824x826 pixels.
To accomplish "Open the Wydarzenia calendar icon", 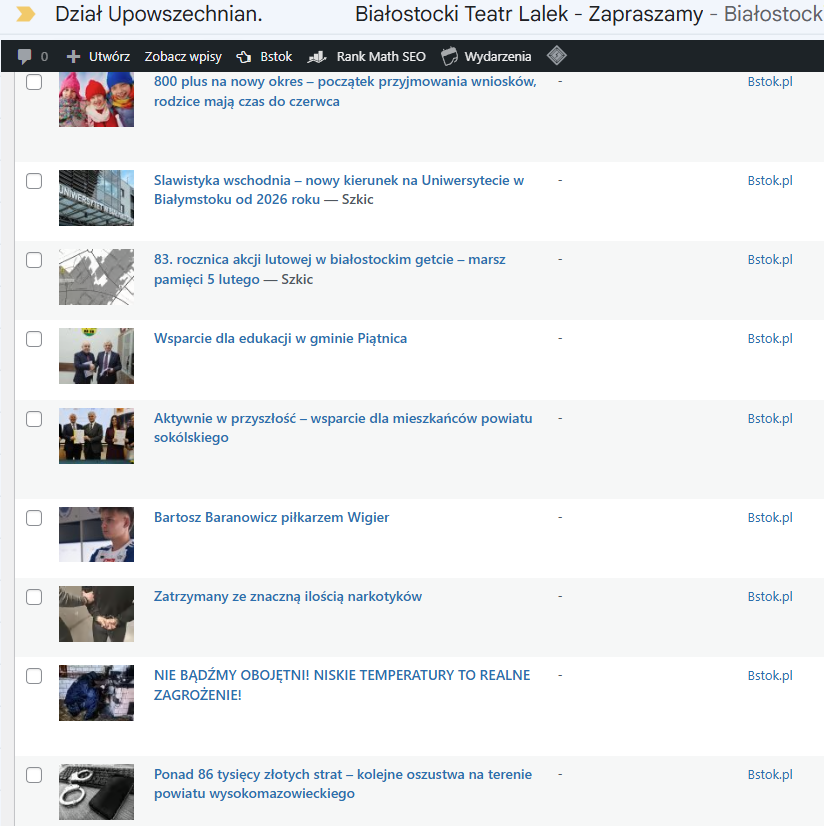I will [x=451, y=56].
